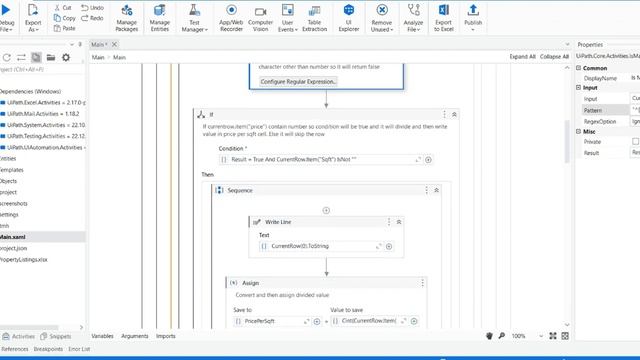The width and height of the screenshot is (640, 360).
Task: Click Export to Excel
Action: coord(444,18)
